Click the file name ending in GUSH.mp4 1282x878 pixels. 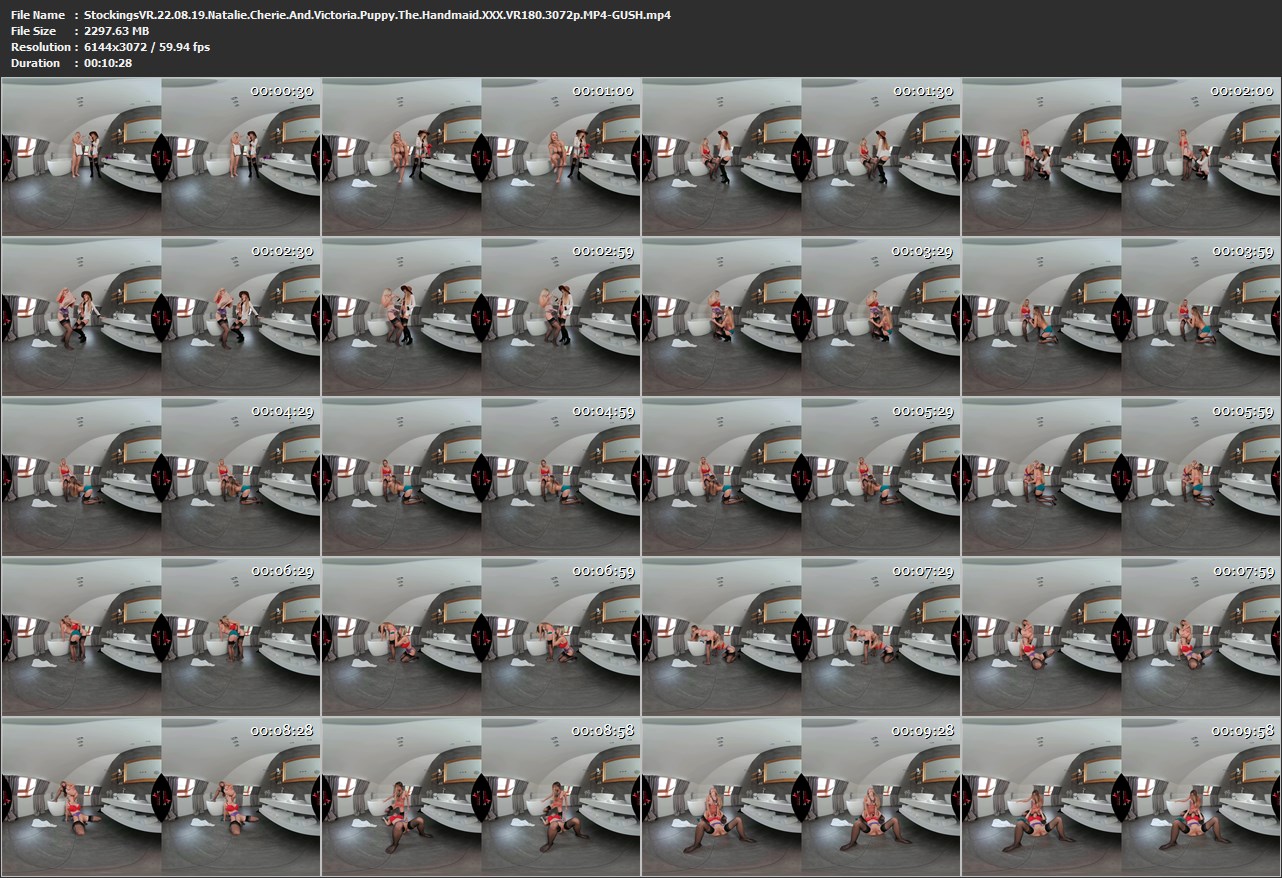[377, 15]
